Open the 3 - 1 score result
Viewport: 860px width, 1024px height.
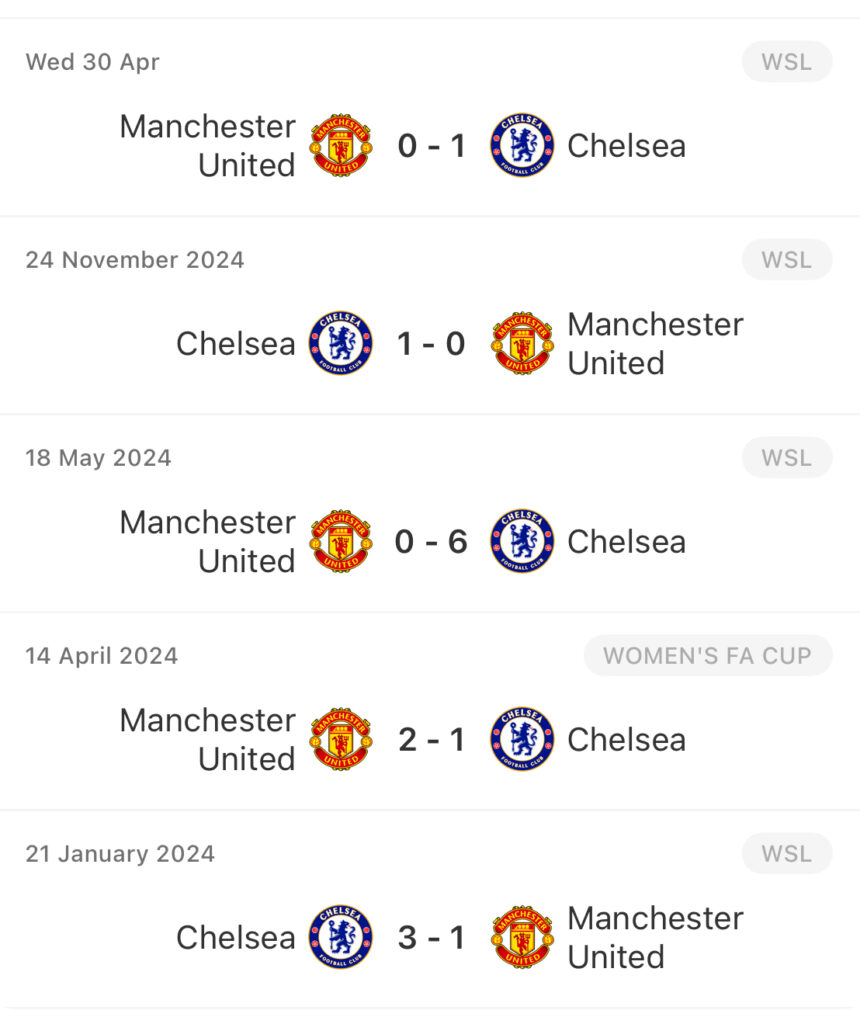tap(431, 937)
